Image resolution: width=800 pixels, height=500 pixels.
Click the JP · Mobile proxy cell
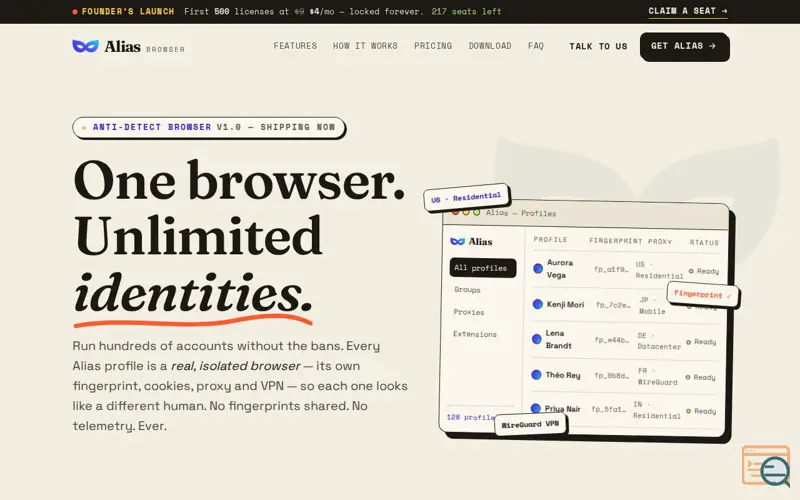(652, 305)
